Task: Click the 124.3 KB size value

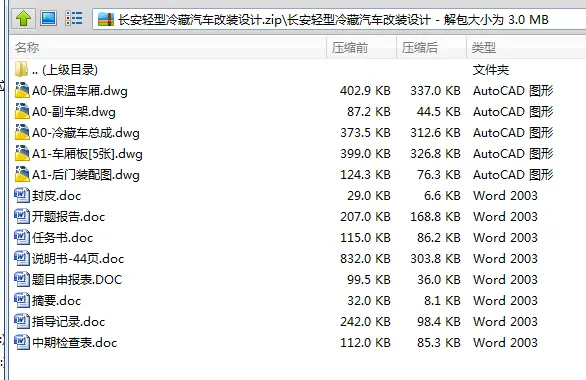Action: 365,174
